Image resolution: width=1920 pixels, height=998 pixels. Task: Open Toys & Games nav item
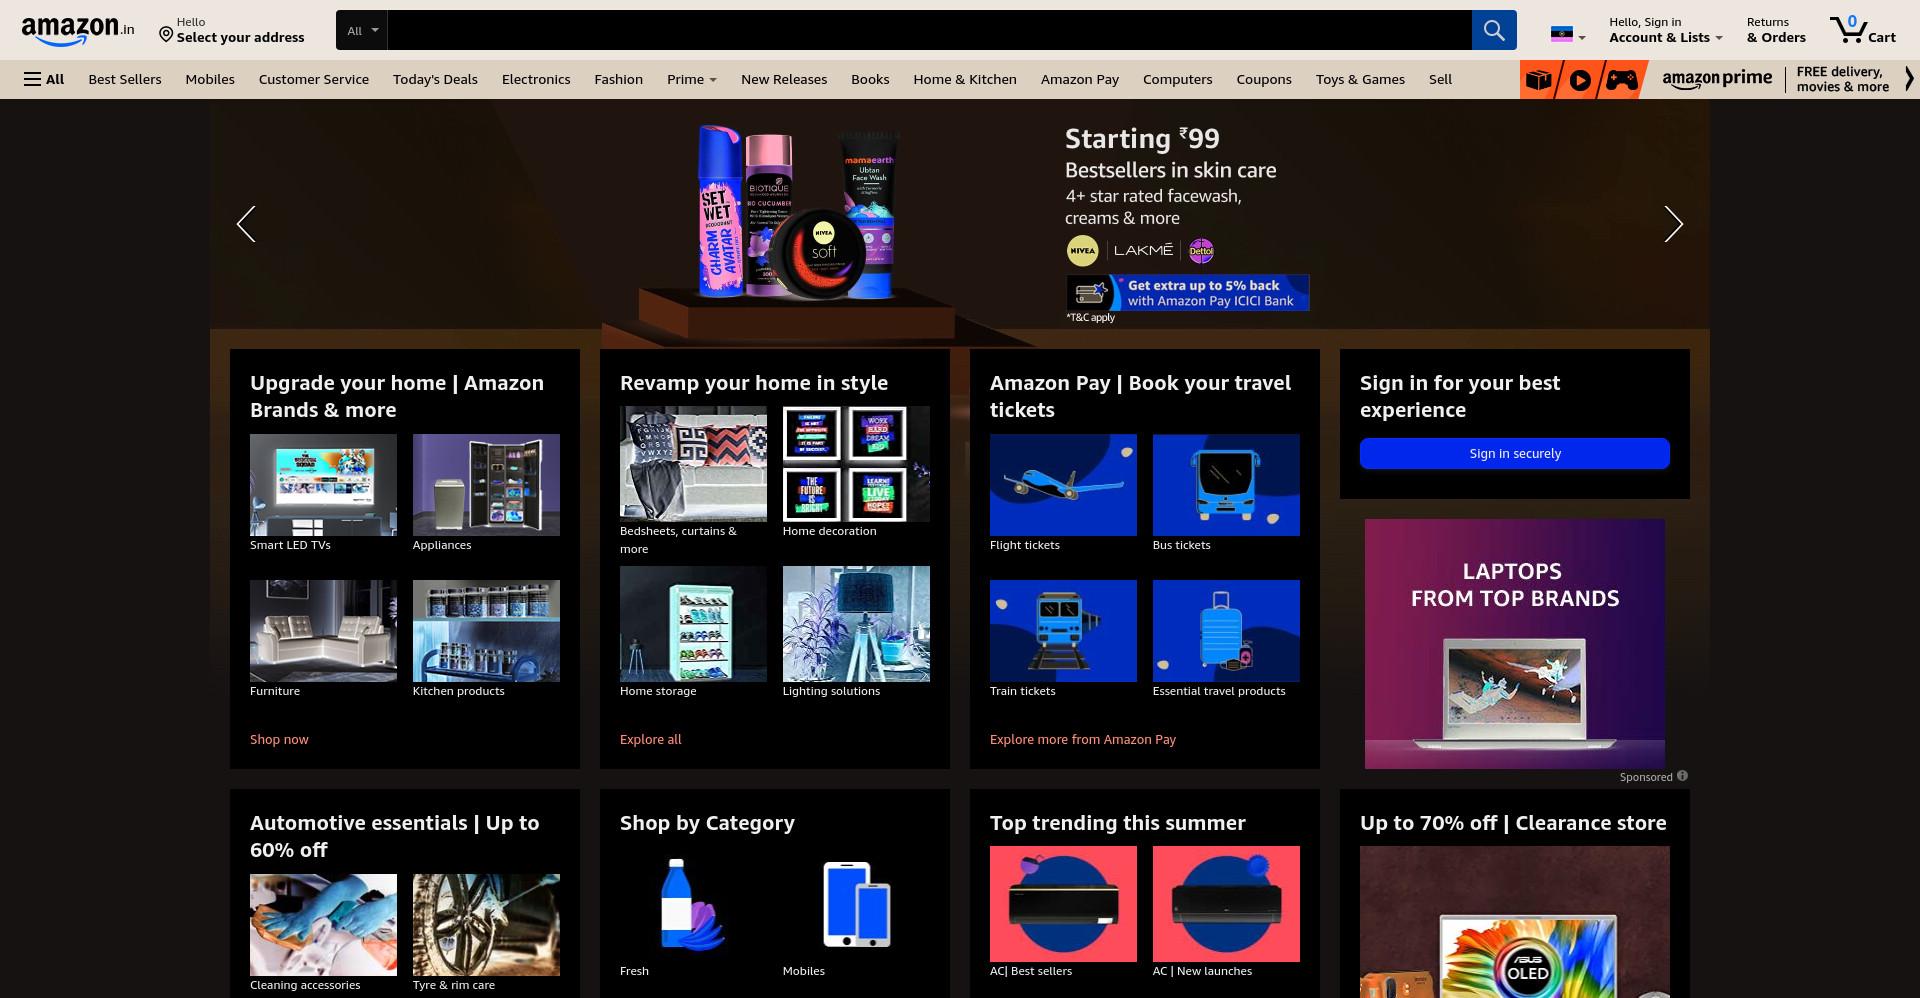[1360, 79]
